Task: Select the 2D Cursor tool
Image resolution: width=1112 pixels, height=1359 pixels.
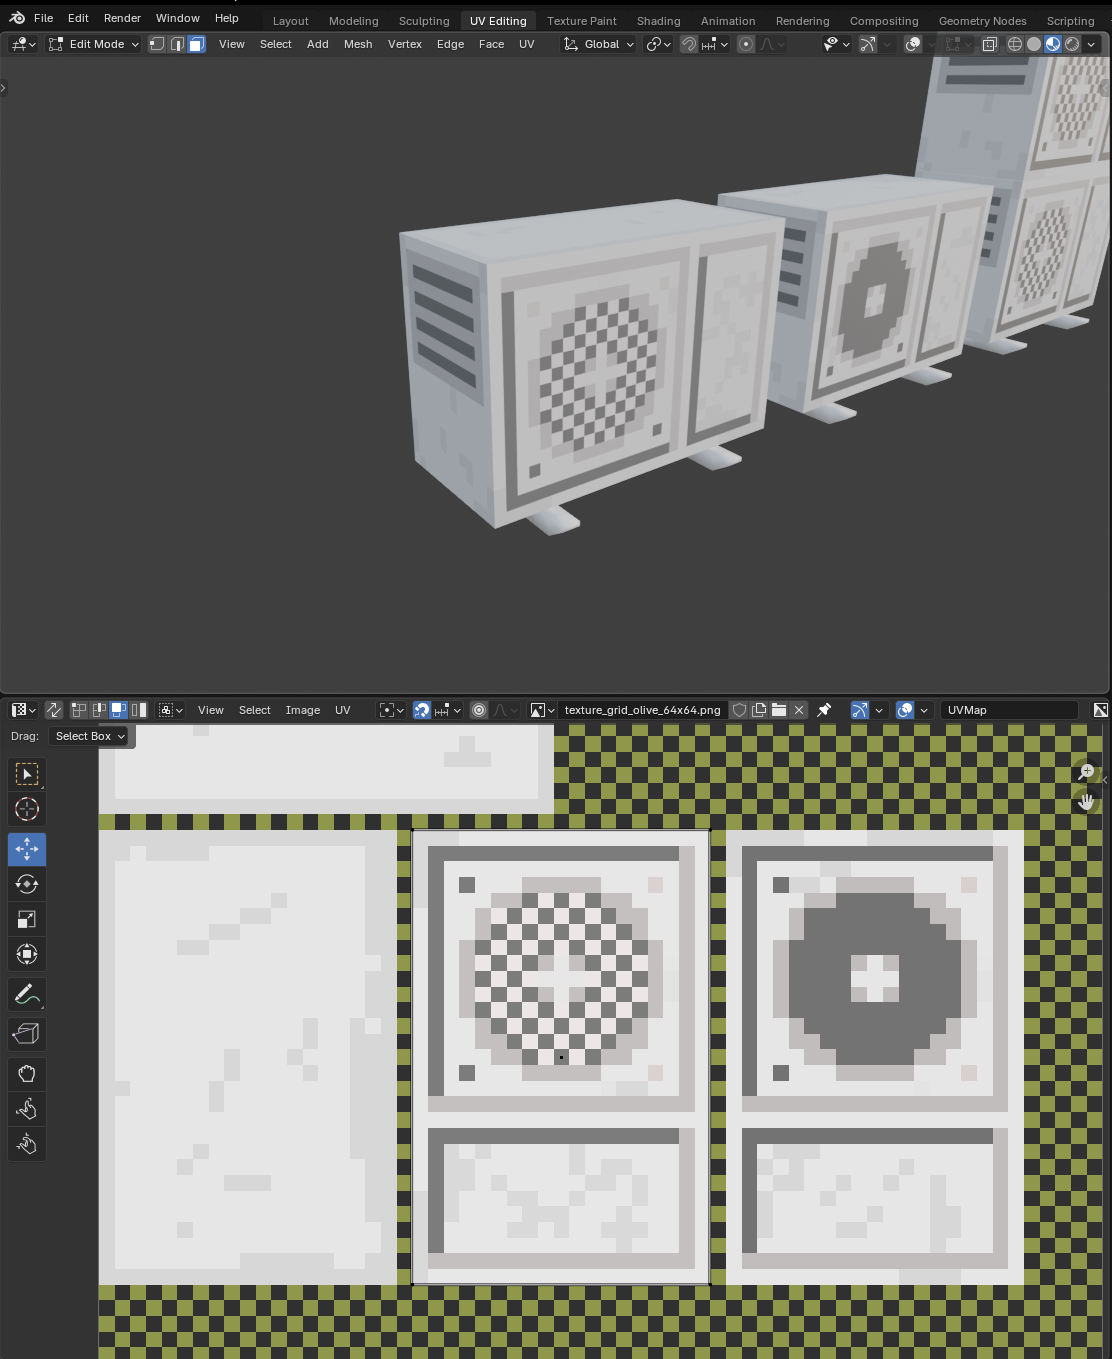Action: (27, 810)
